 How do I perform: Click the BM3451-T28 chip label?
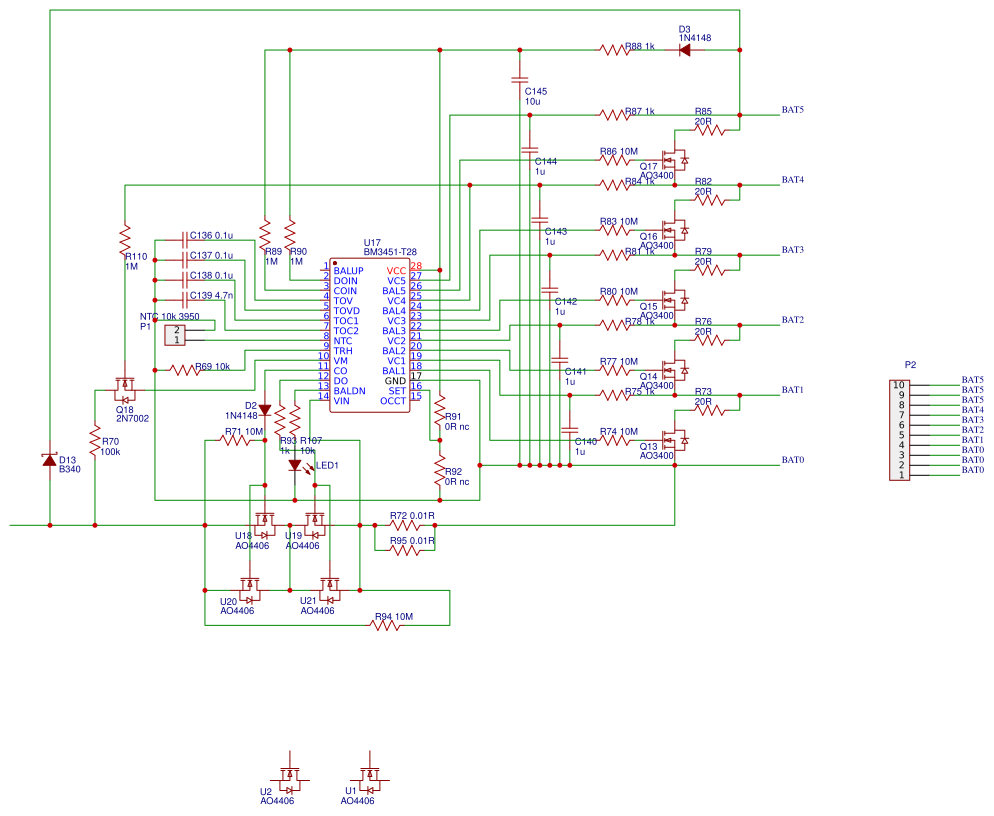coord(390,252)
